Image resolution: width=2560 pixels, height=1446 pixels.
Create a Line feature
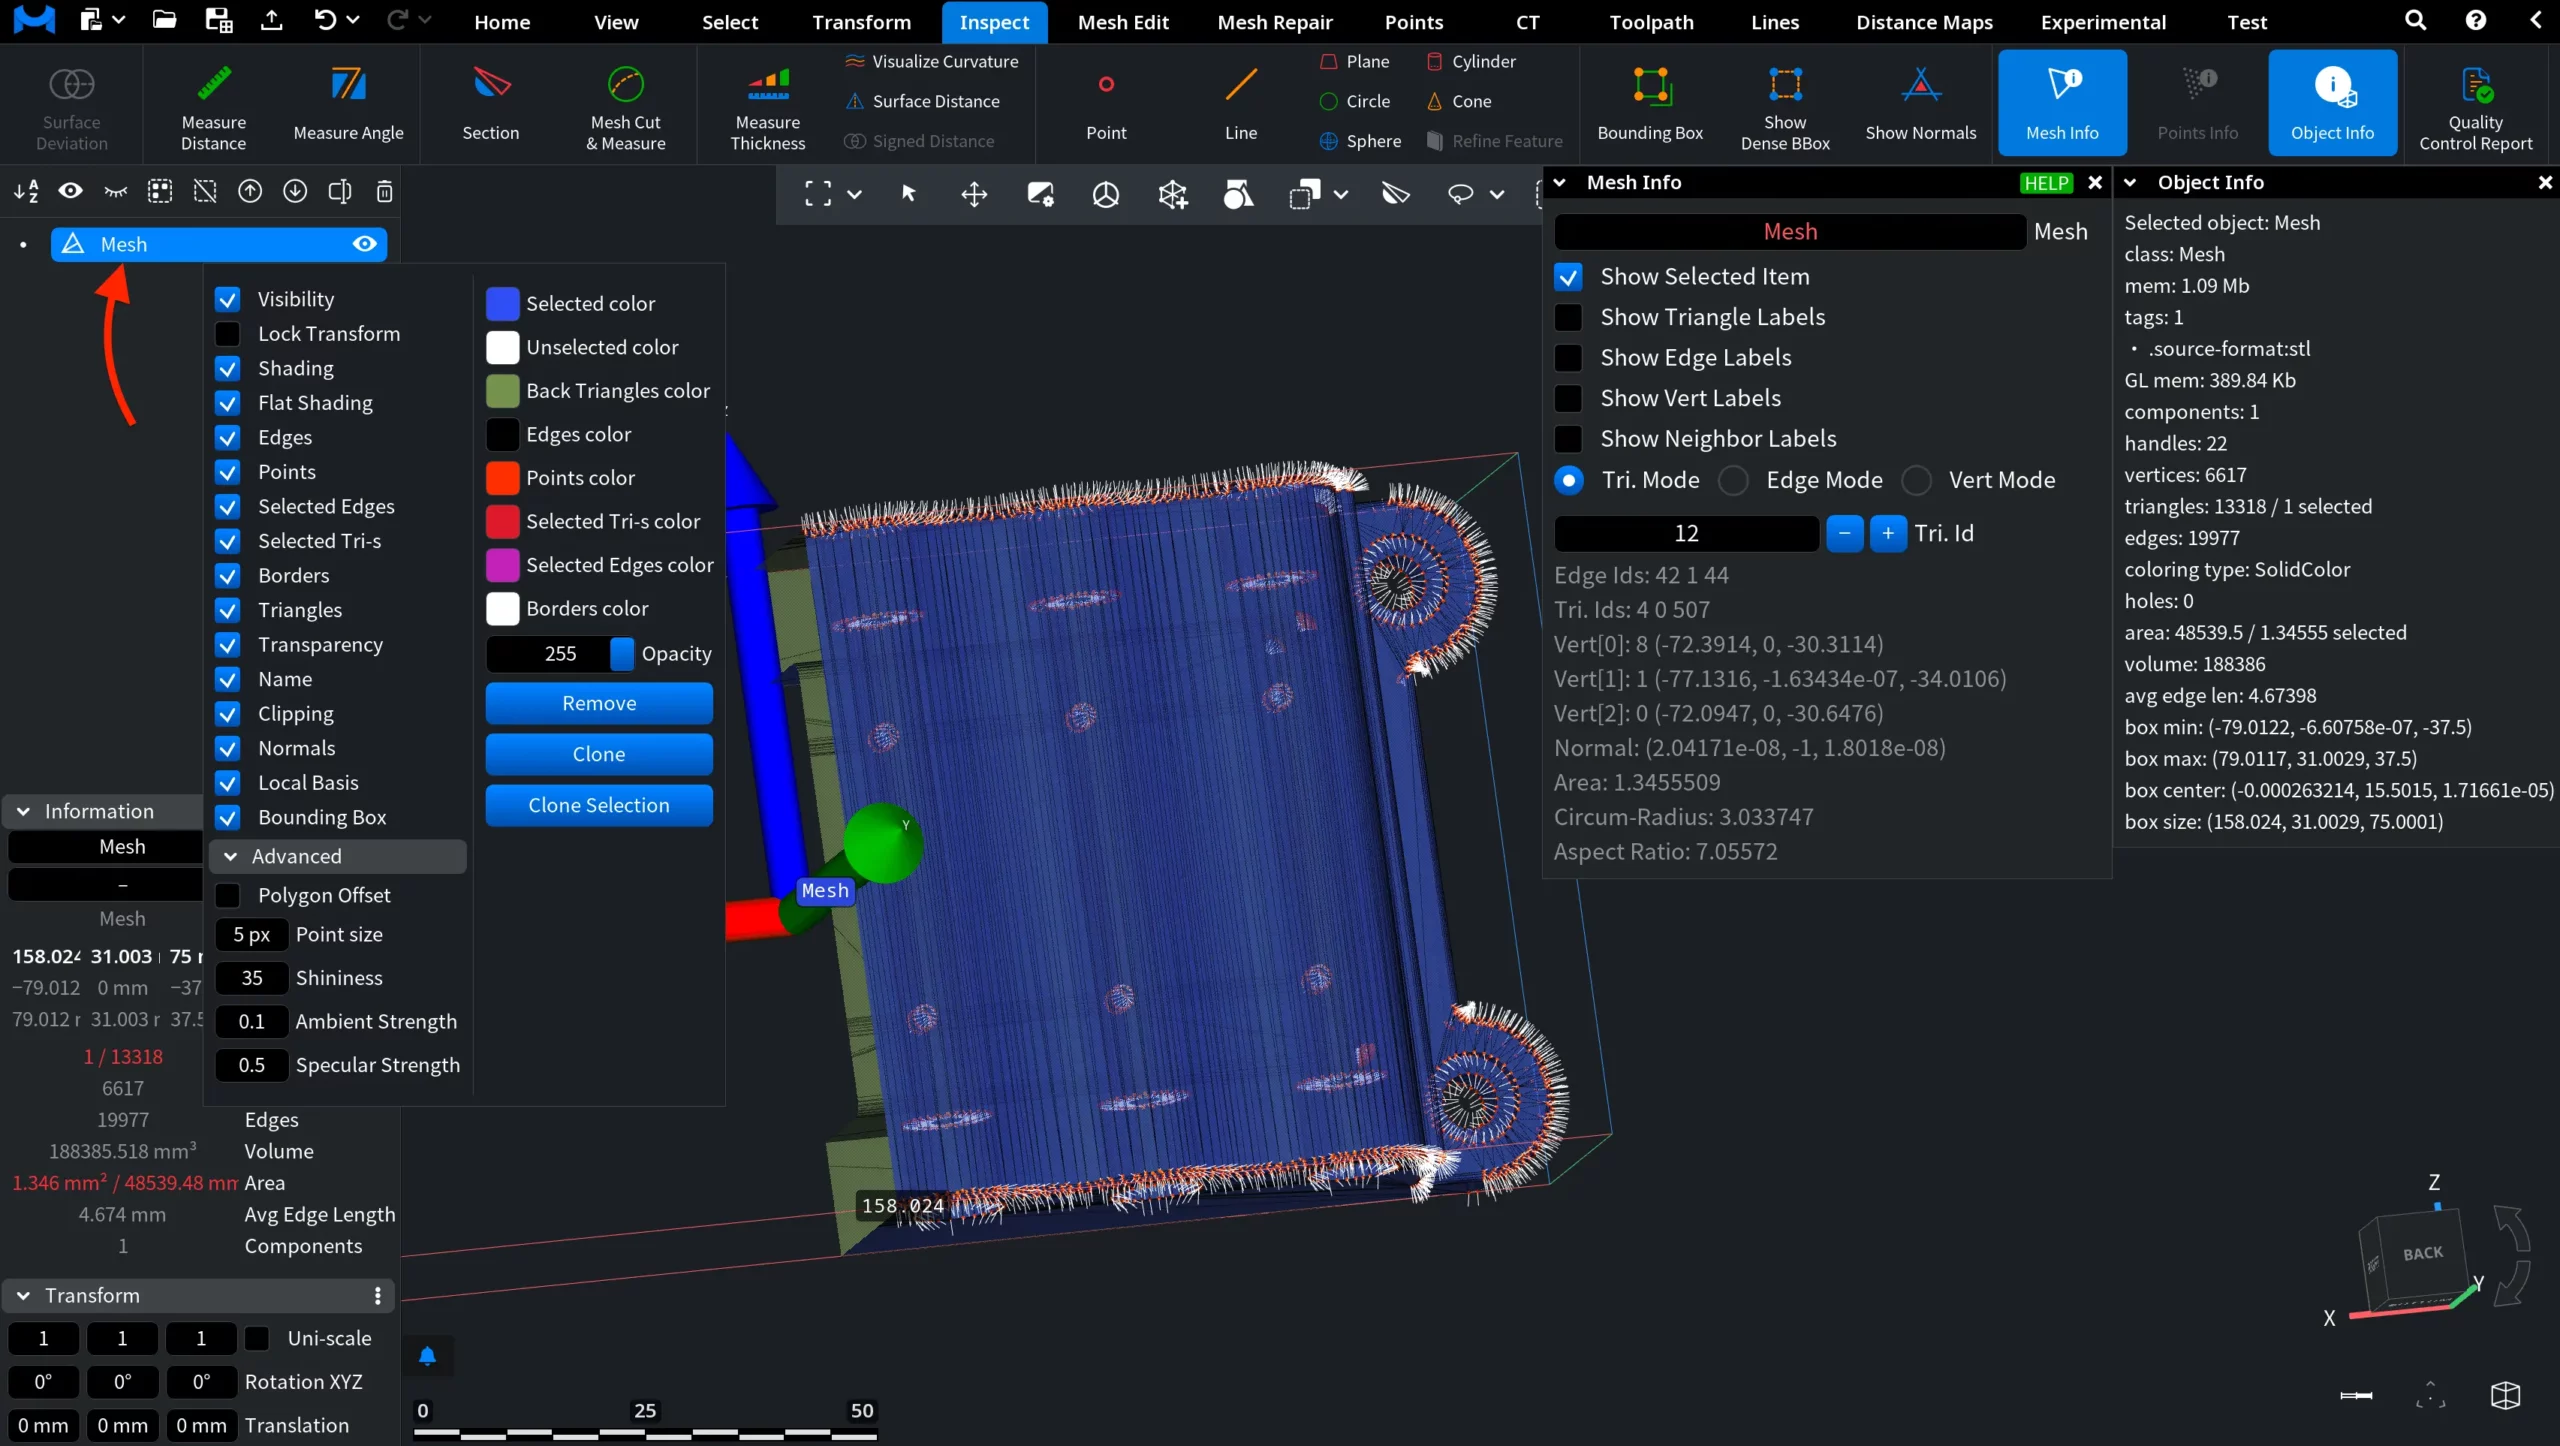tap(1241, 103)
